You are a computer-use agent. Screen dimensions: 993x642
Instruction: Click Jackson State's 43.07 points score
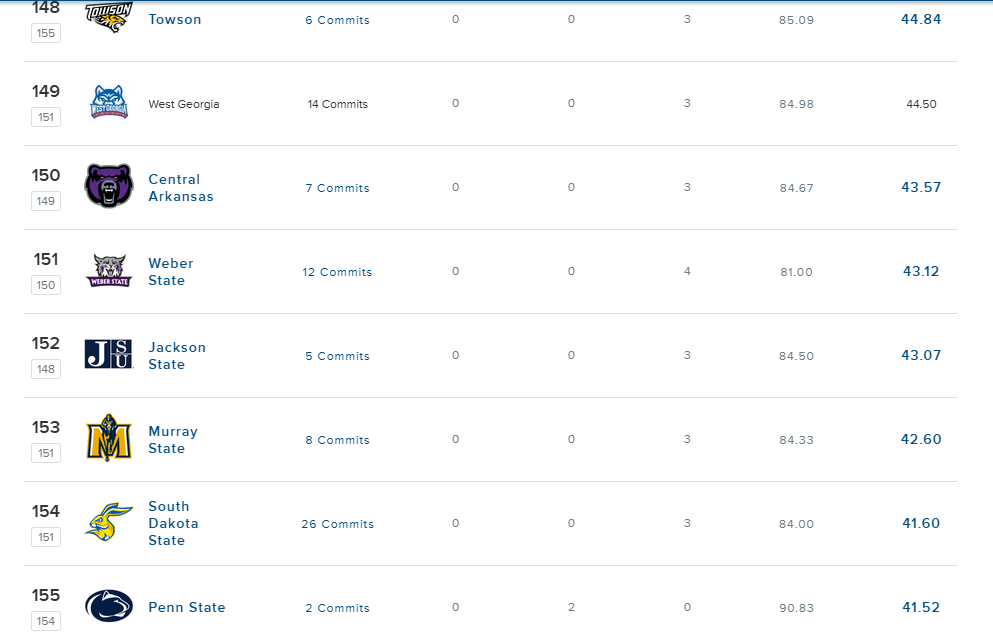(921, 355)
